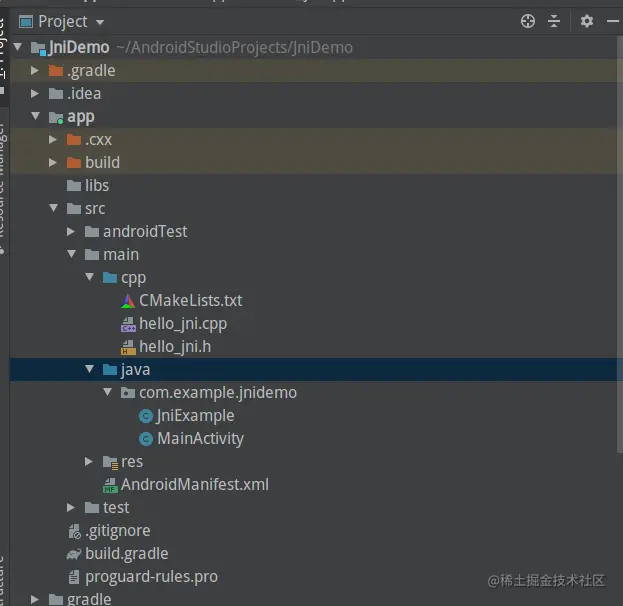Click the JniDemo project name label
This screenshot has width=623, height=606.
pyautogui.click(x=79, y=47)
